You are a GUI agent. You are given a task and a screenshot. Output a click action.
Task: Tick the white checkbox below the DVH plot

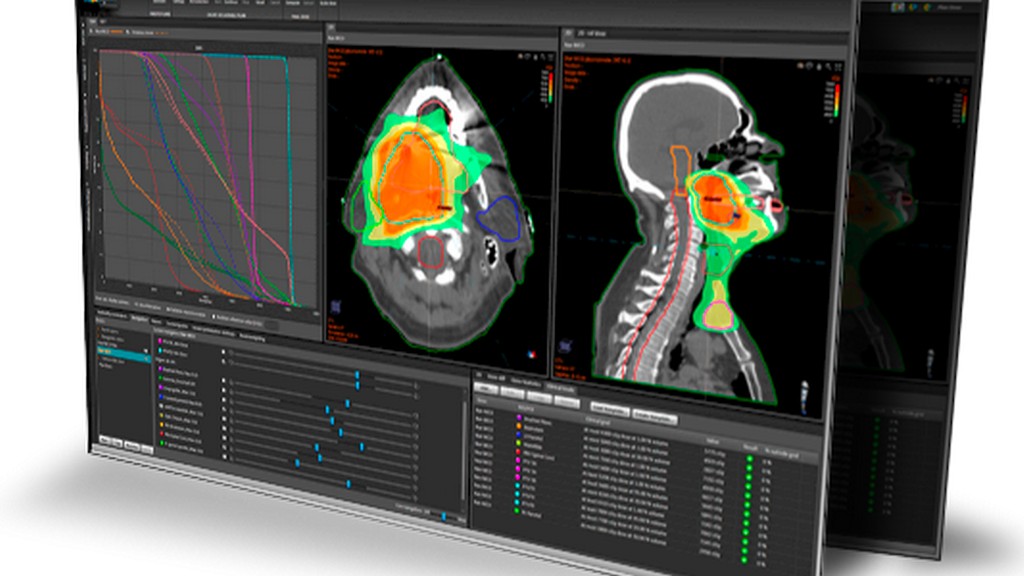214,317
